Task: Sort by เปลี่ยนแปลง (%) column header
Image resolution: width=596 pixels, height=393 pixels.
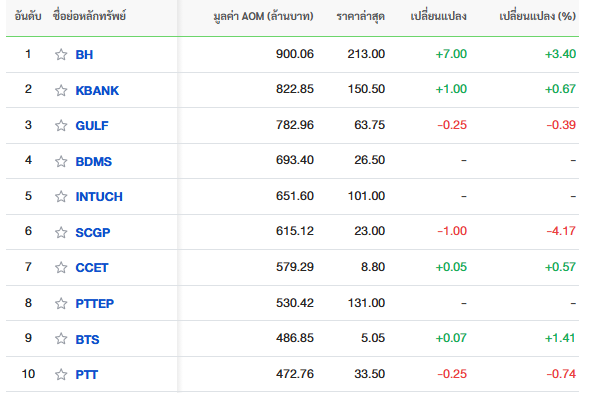Action: coord(537,16)
